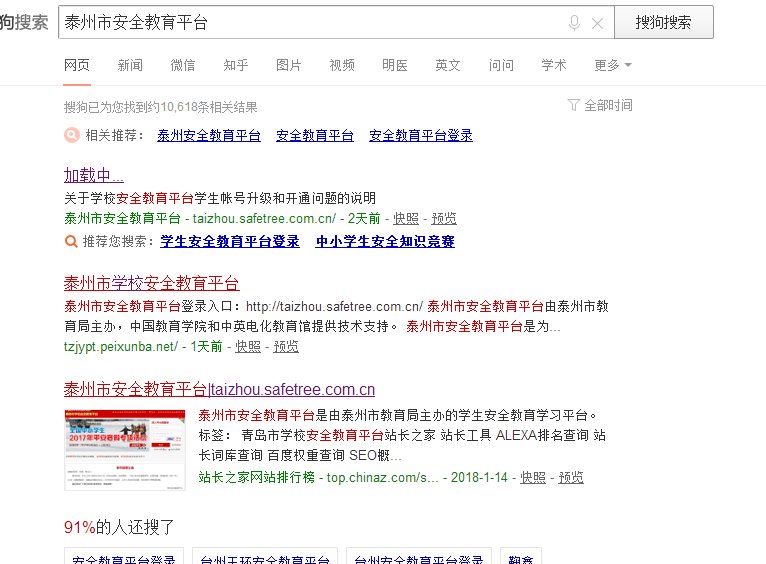The height and width of the screenshot is (564, 766).
Task: Open 预览 for tzjypt.peixunba.net result
Action: (286, 347)
